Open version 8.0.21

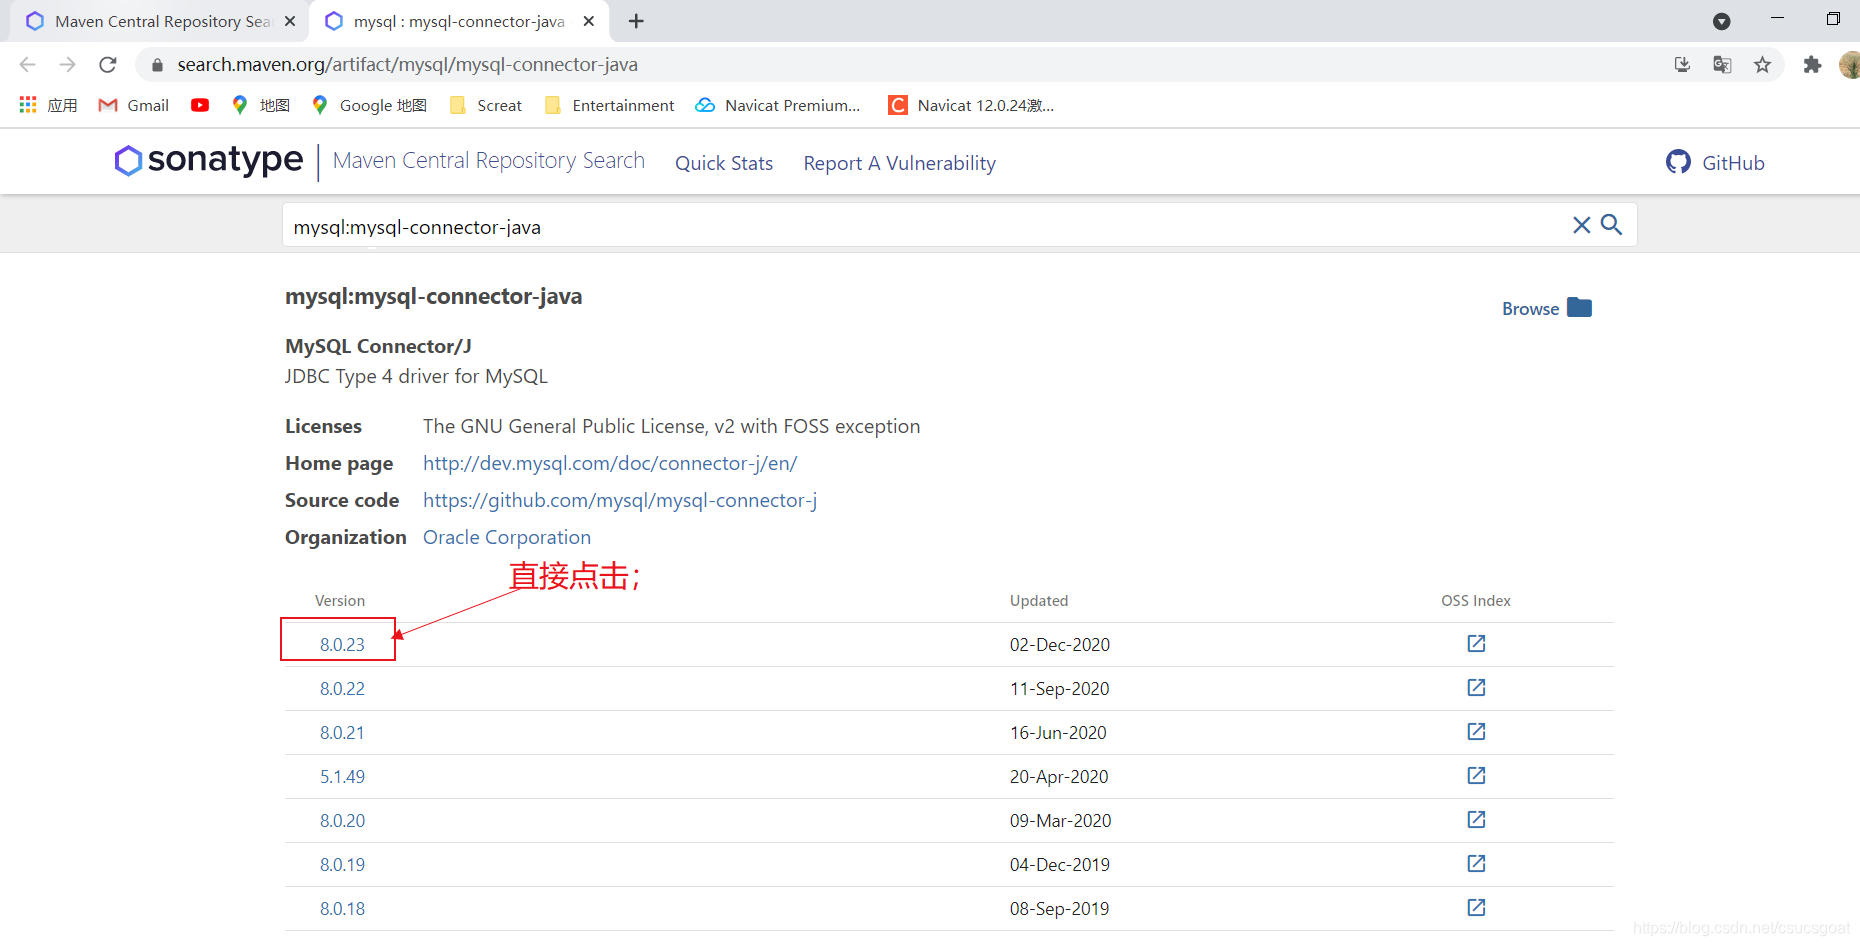[342, 733]
